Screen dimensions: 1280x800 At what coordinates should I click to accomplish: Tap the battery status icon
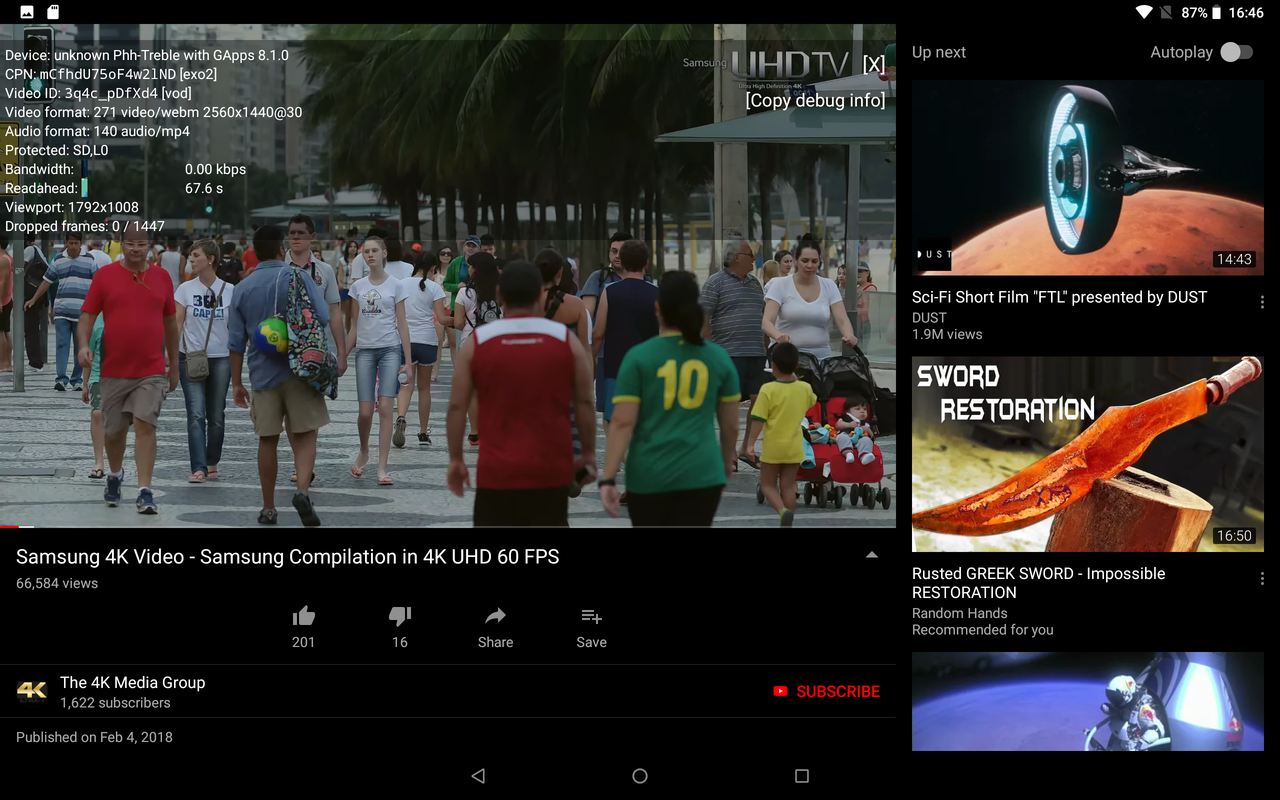[1216, 13]
